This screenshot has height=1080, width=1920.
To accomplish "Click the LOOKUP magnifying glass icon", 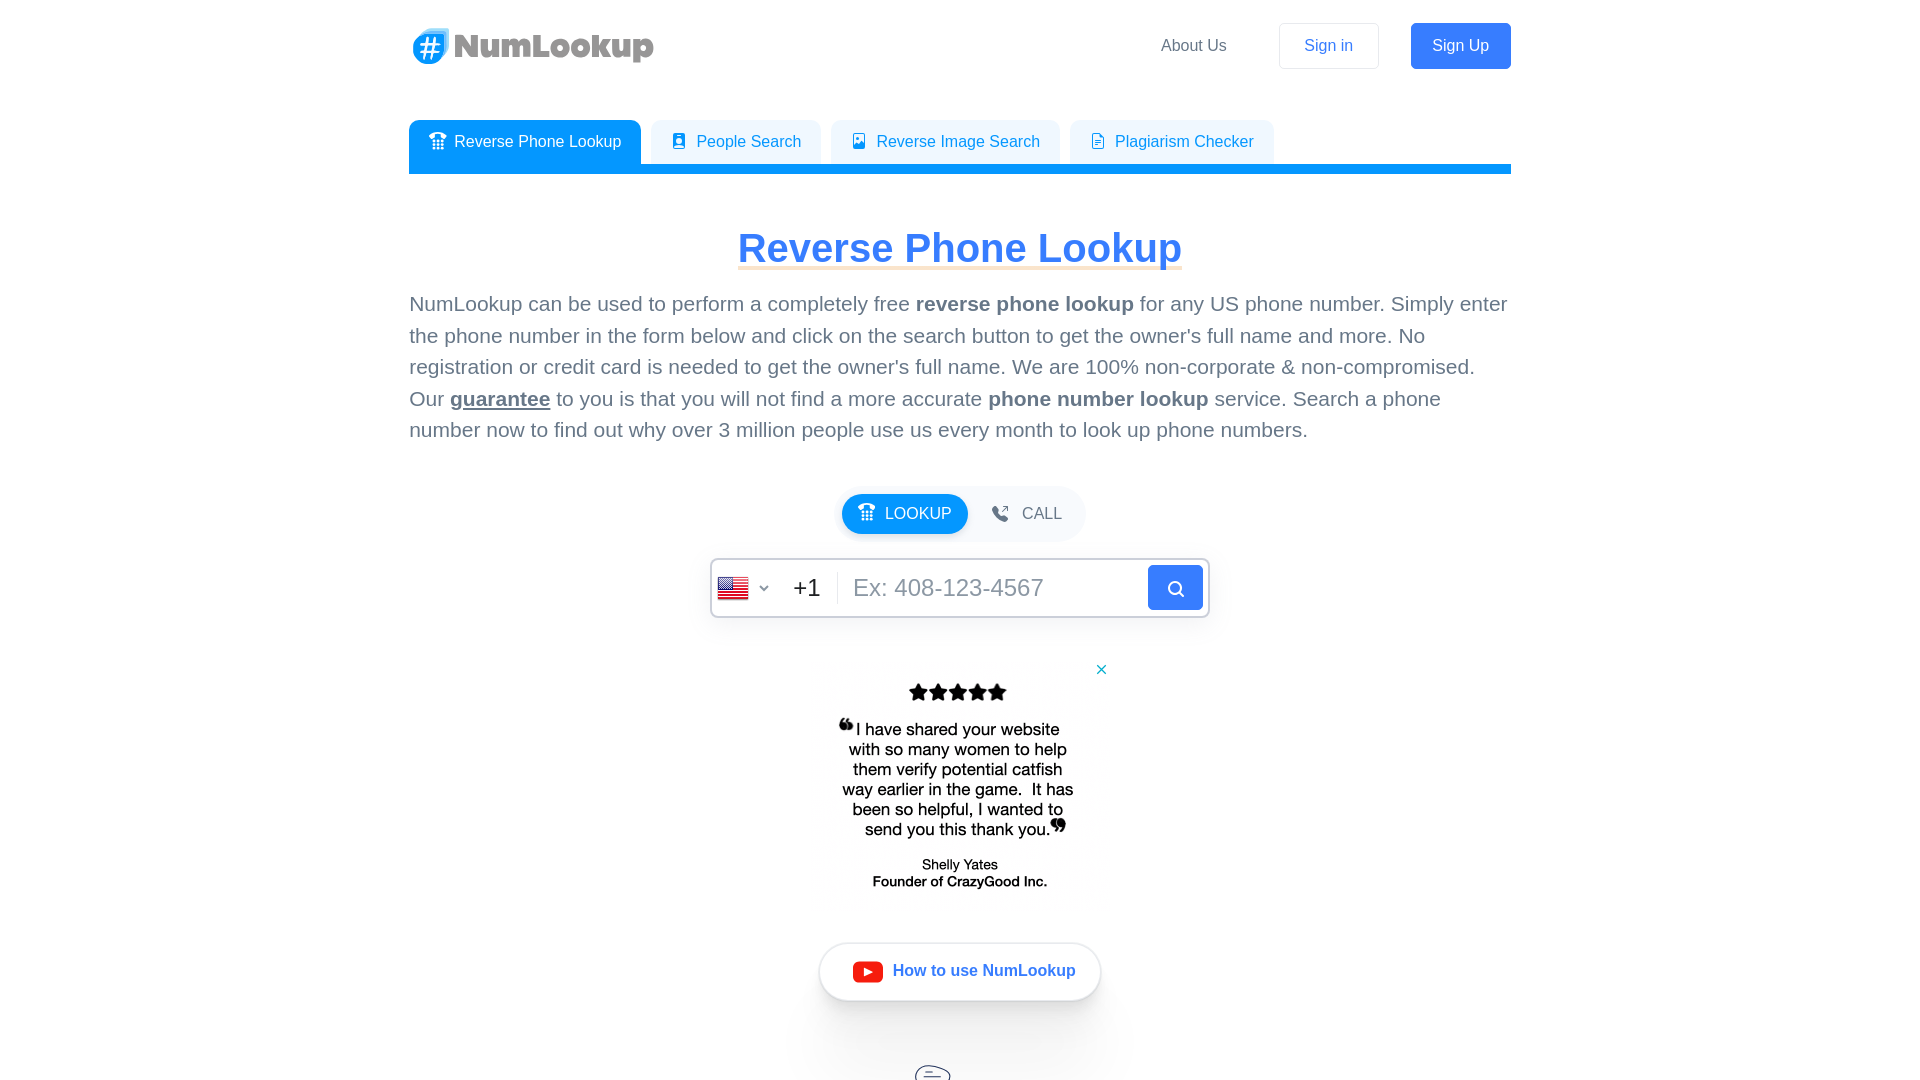I will [1175, 587].
